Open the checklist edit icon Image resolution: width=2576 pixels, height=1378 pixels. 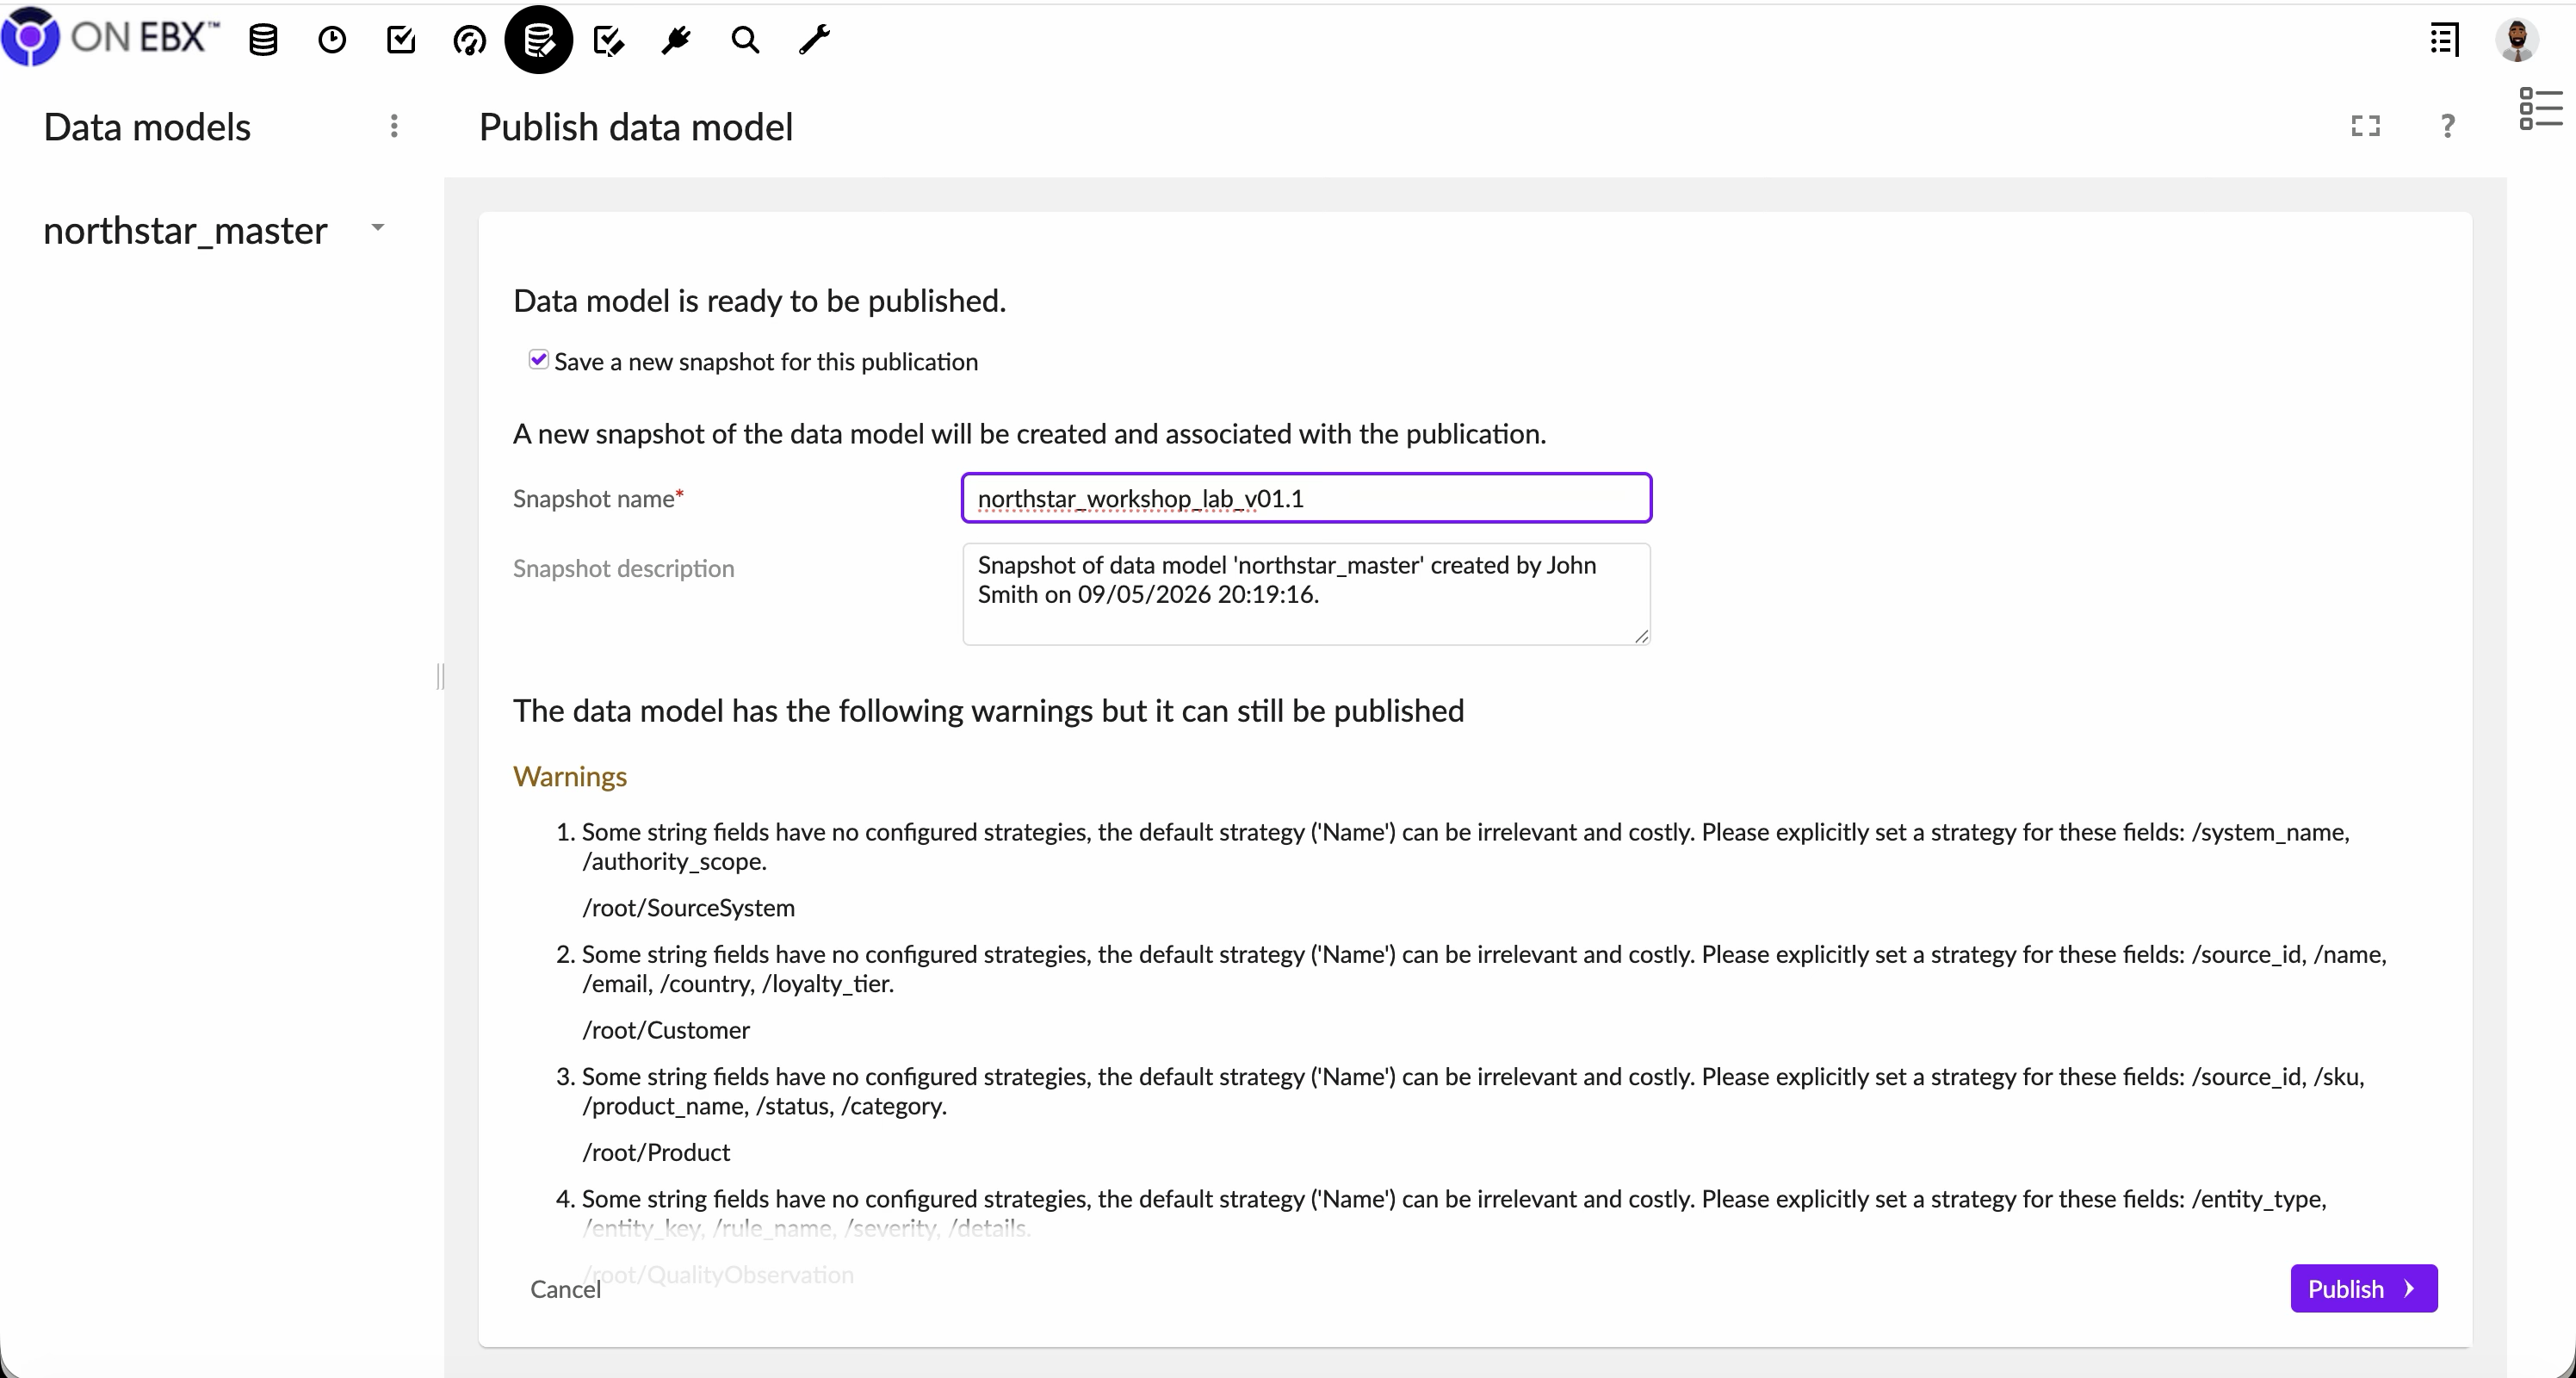(x=608, y=40)
